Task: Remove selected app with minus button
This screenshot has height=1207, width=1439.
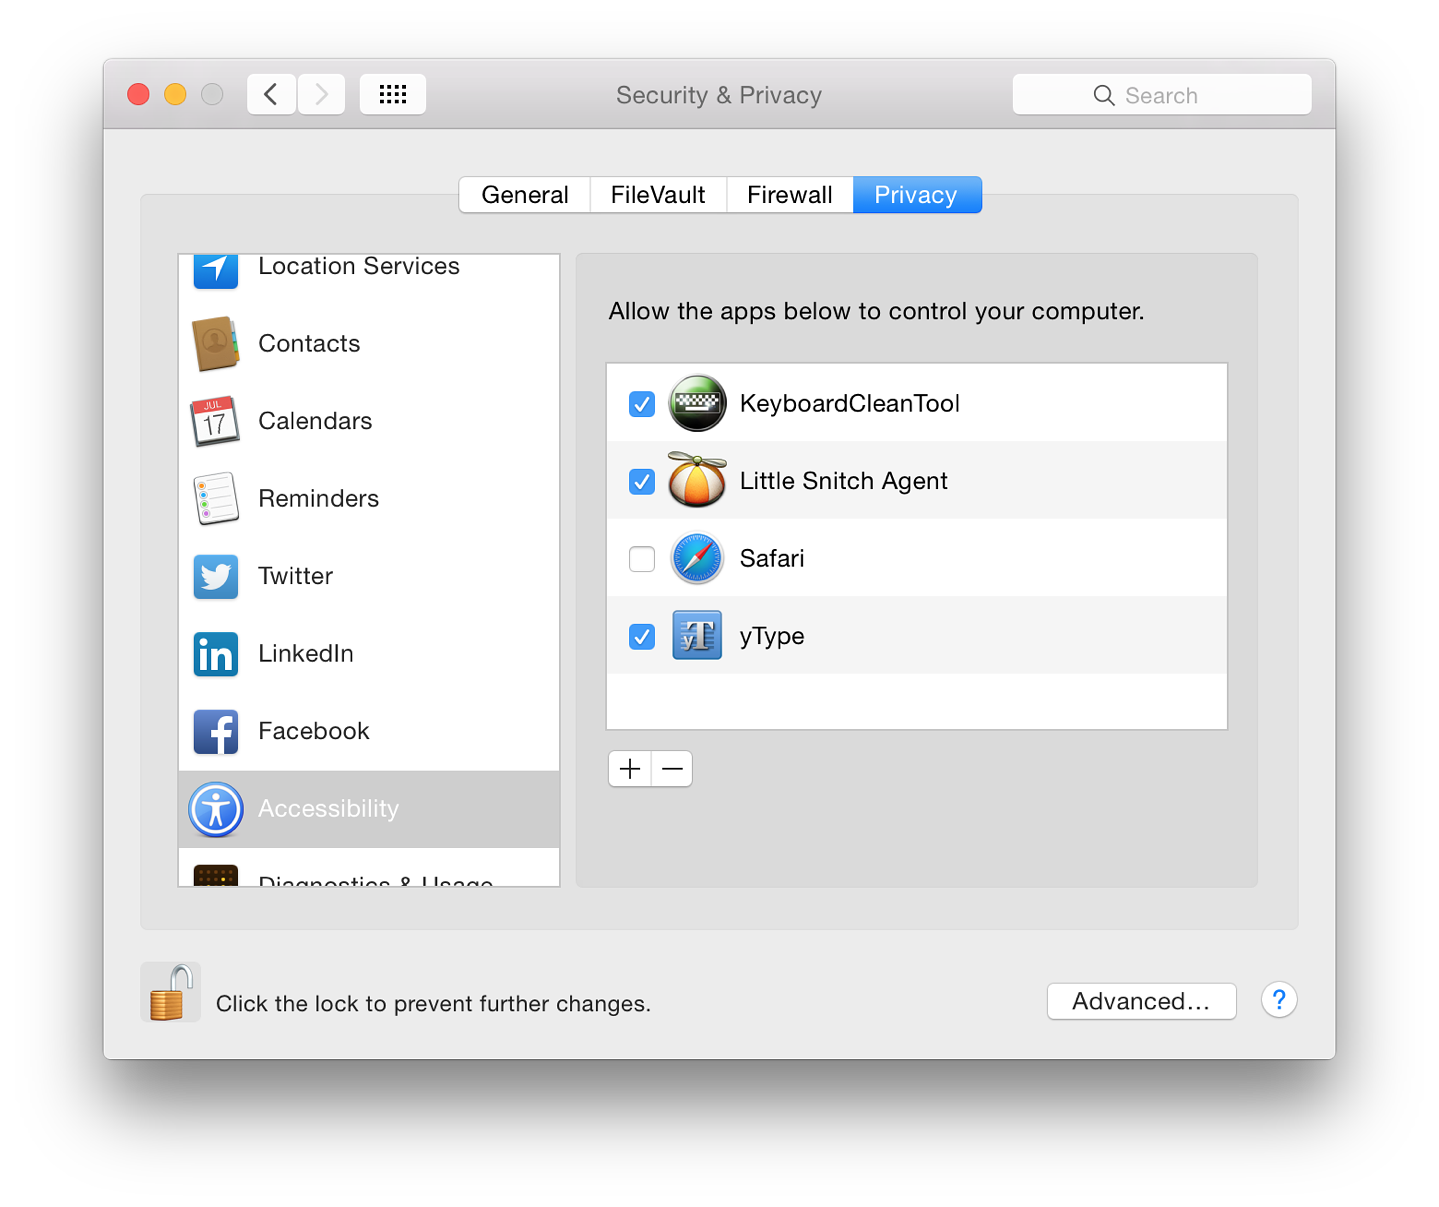Action: 672,769
